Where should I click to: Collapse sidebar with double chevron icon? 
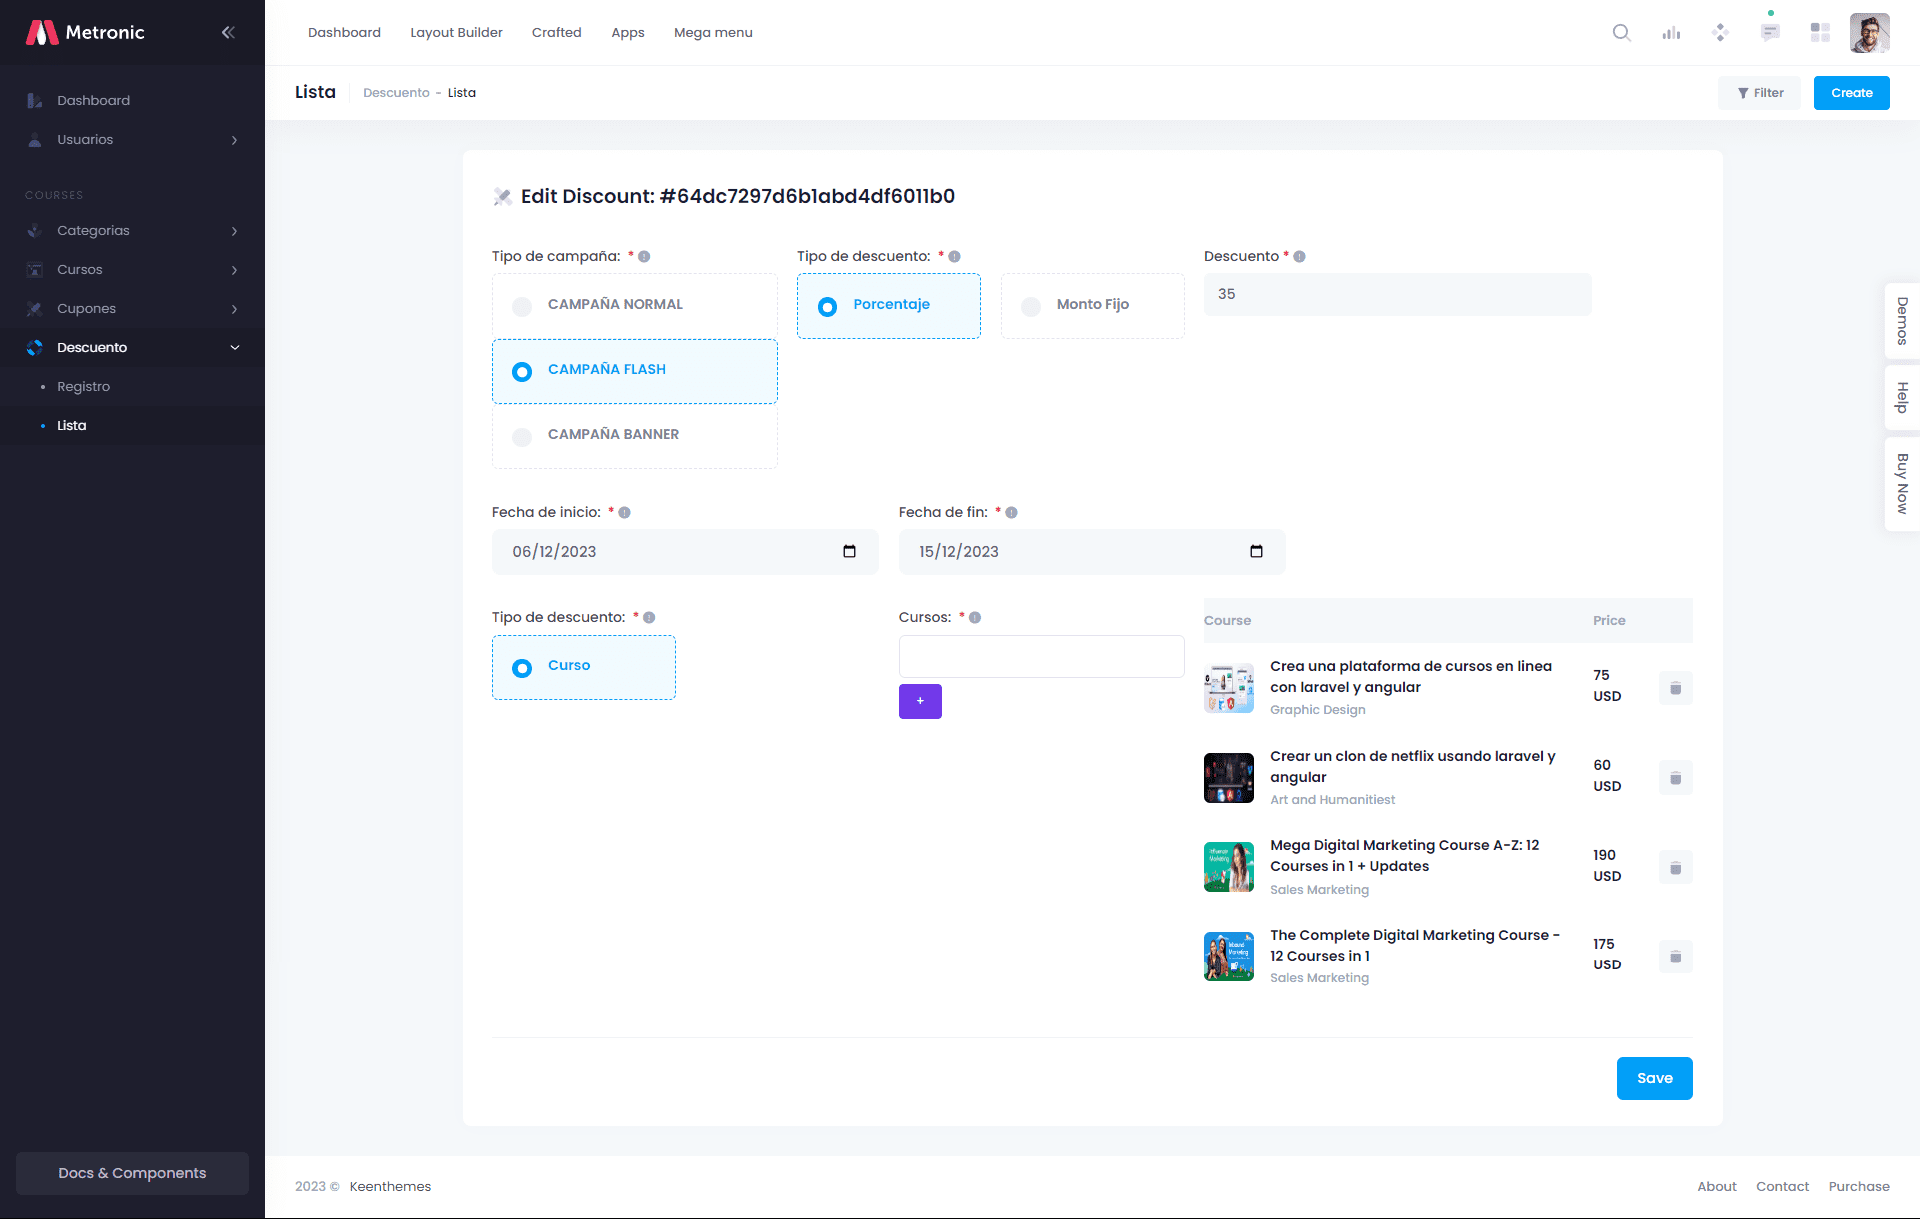(x=228, y=32)
